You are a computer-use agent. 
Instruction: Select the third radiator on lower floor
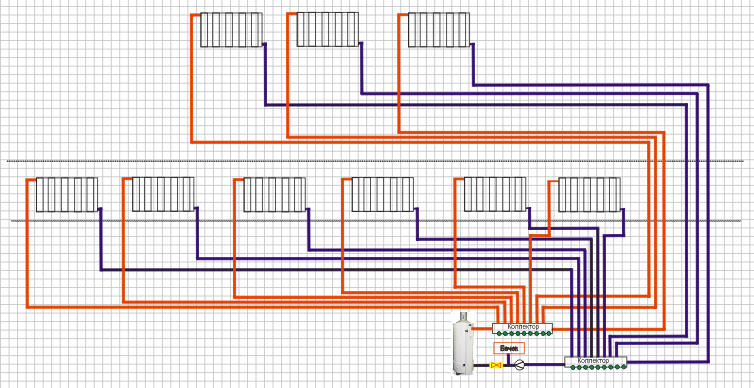[x=275, y=195]
